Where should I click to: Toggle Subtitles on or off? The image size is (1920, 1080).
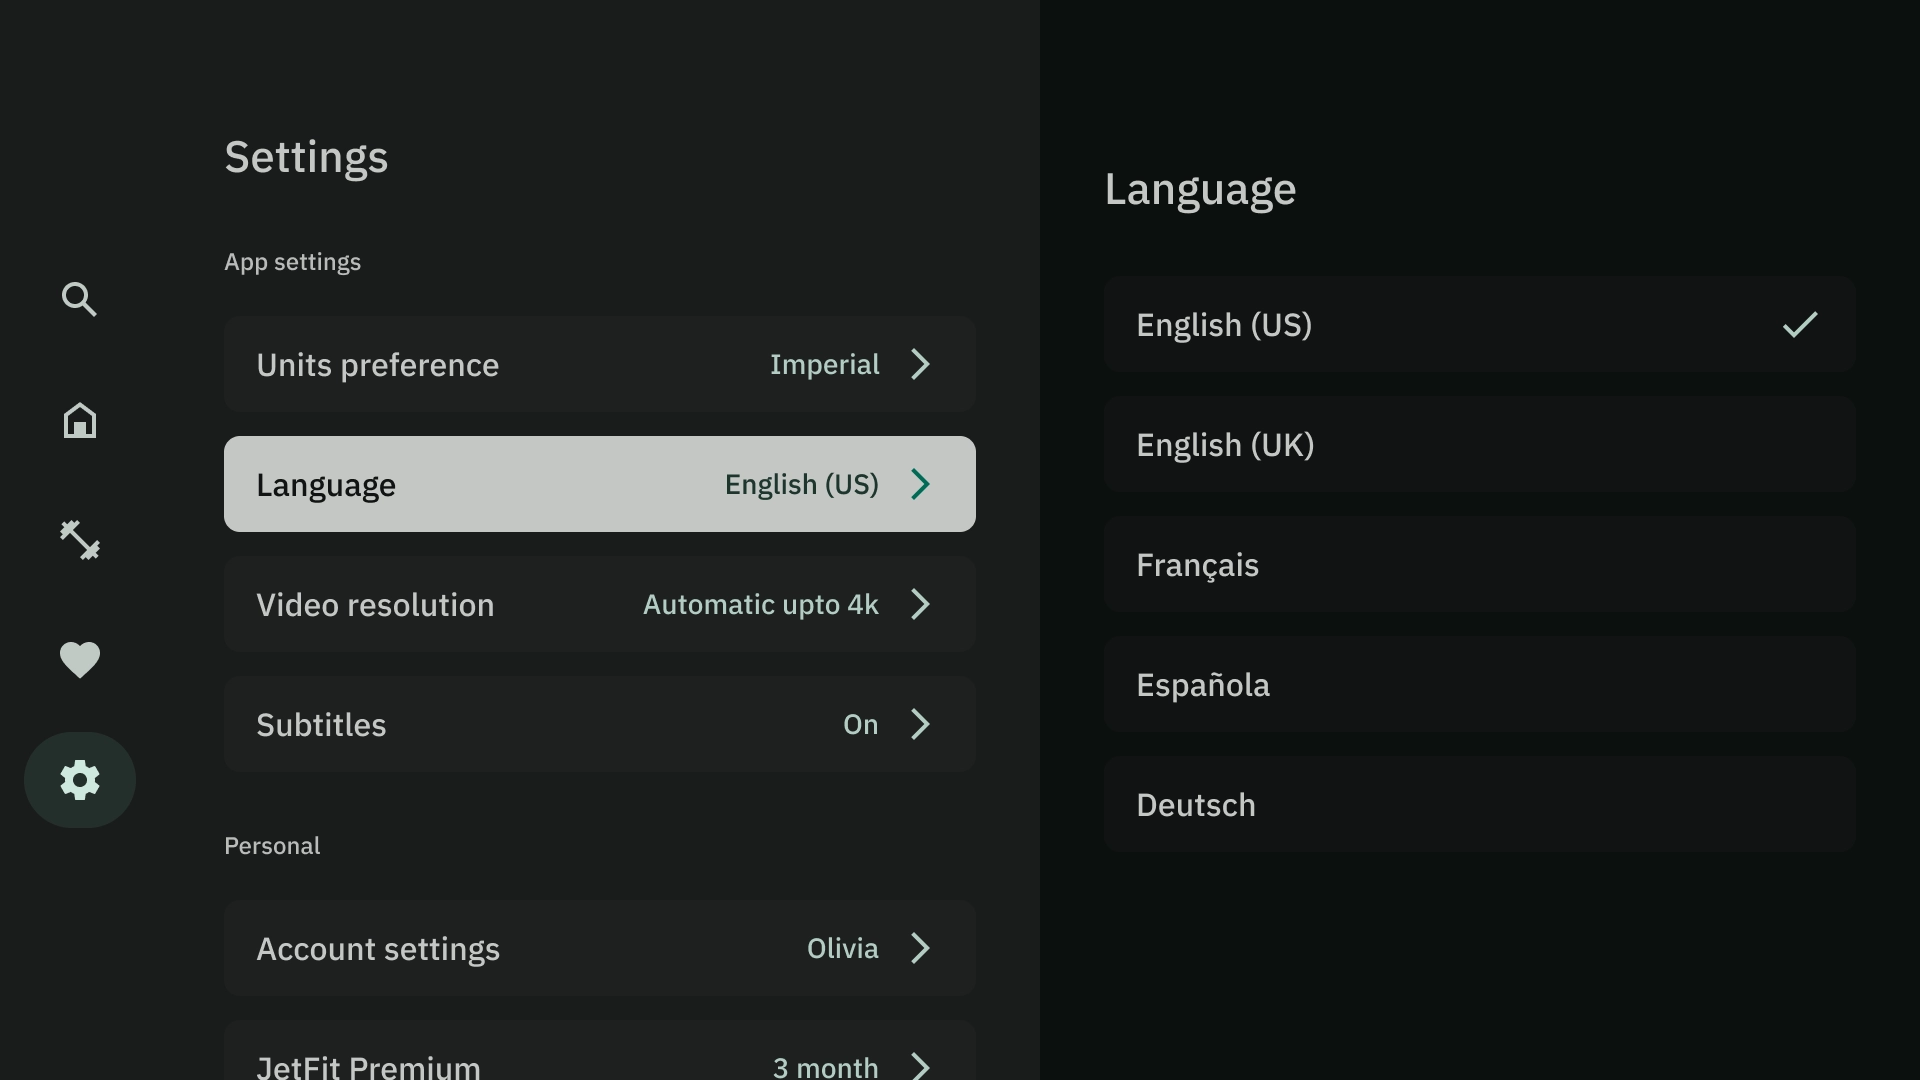600,724
